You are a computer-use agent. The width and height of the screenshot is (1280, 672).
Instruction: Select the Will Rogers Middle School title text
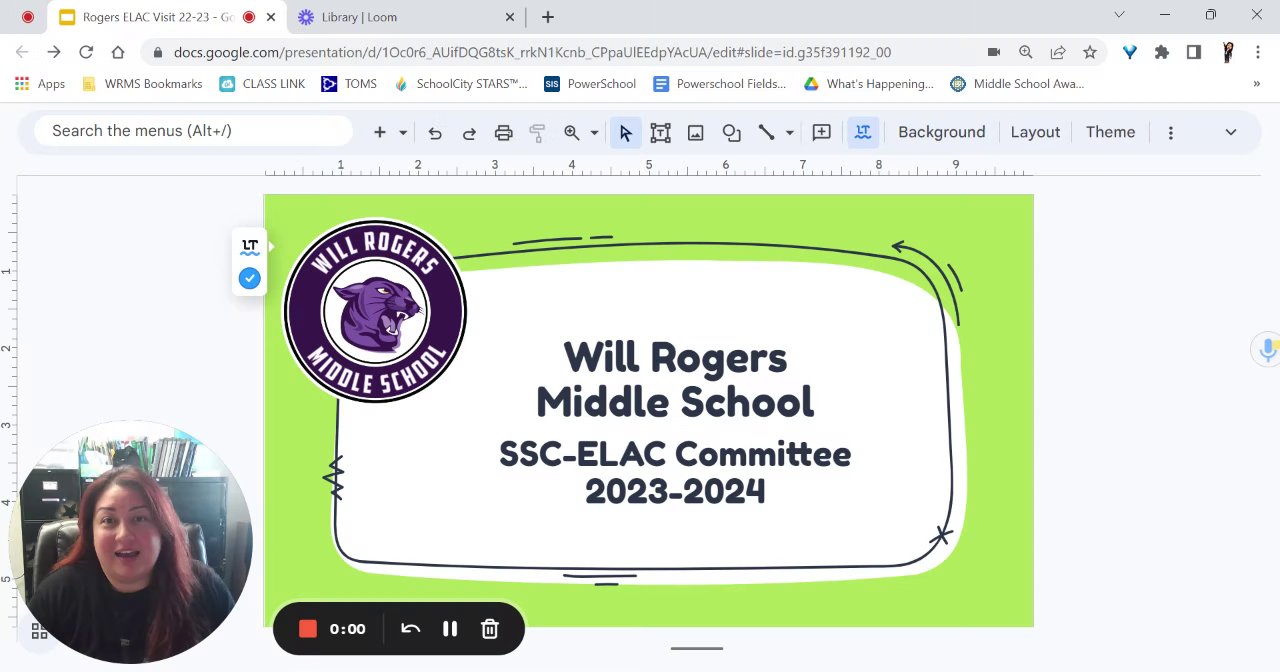[675, 380]
